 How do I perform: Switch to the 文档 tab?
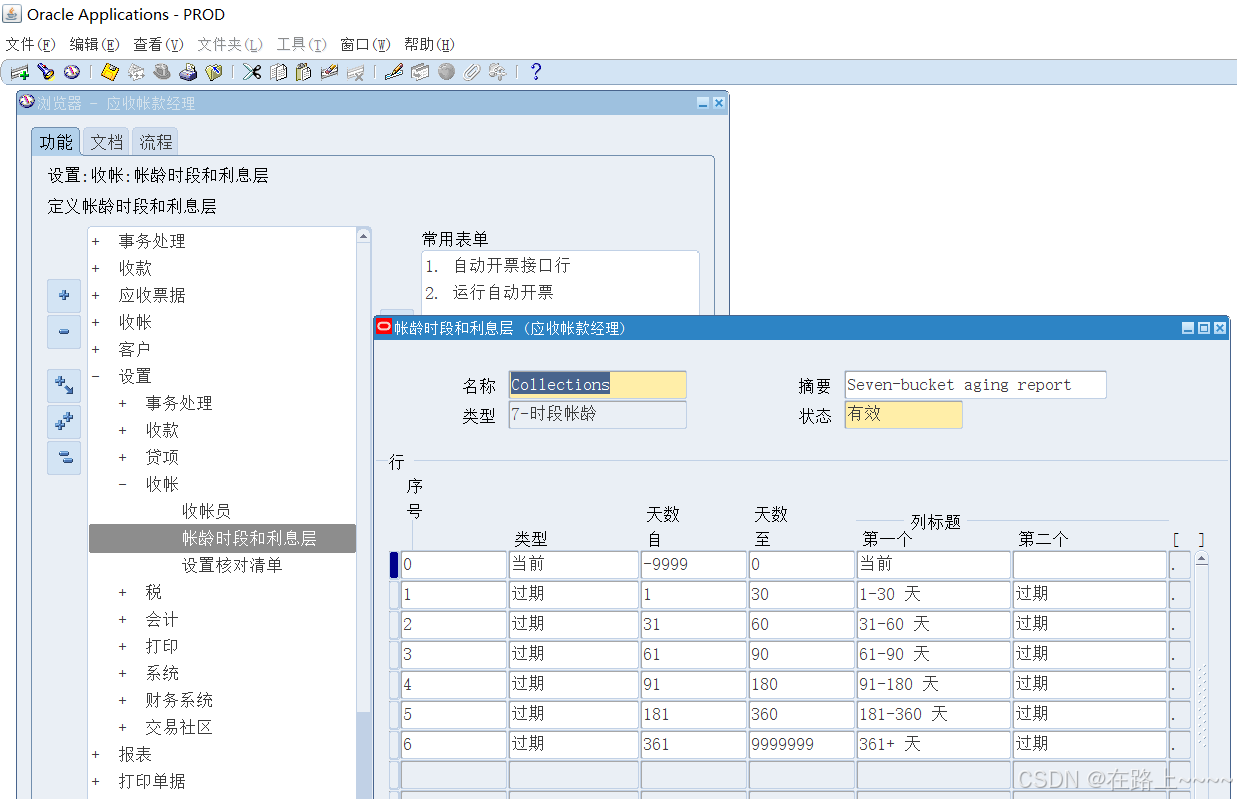[105, 141]
